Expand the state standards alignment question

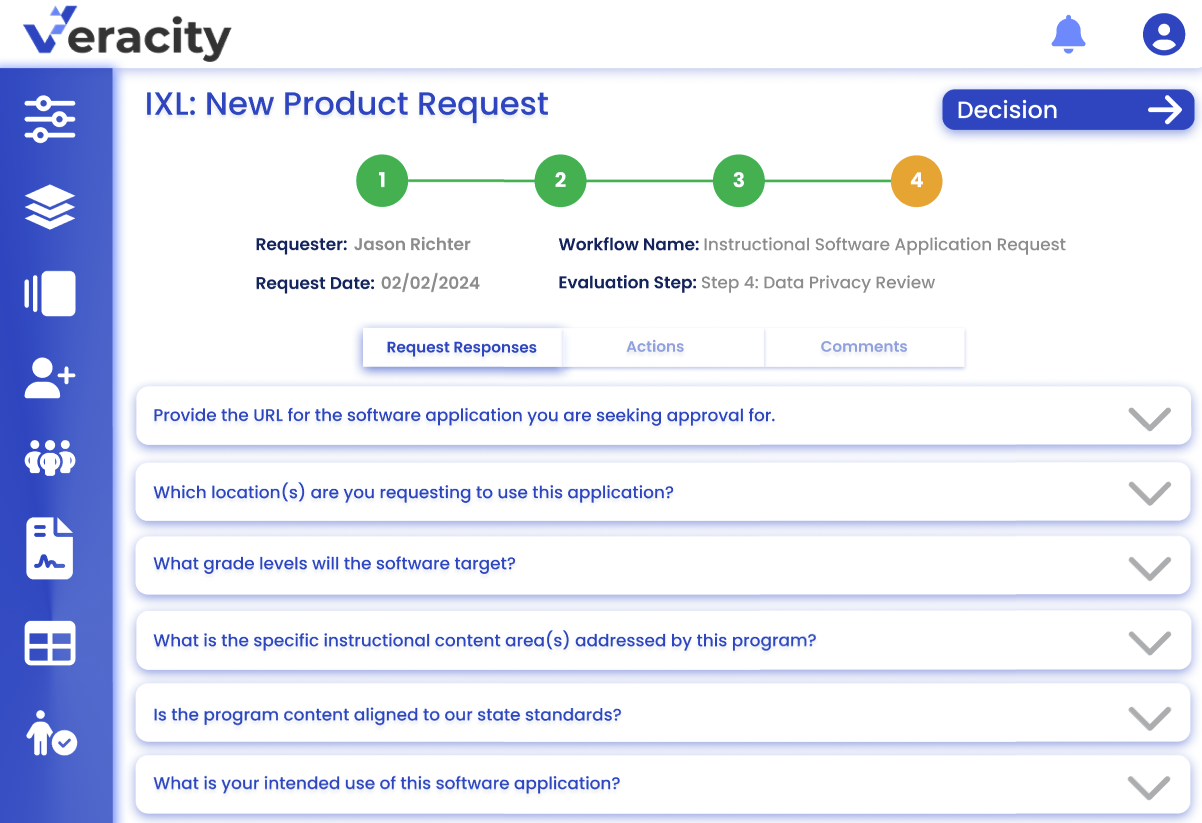tap(1149, 717)
